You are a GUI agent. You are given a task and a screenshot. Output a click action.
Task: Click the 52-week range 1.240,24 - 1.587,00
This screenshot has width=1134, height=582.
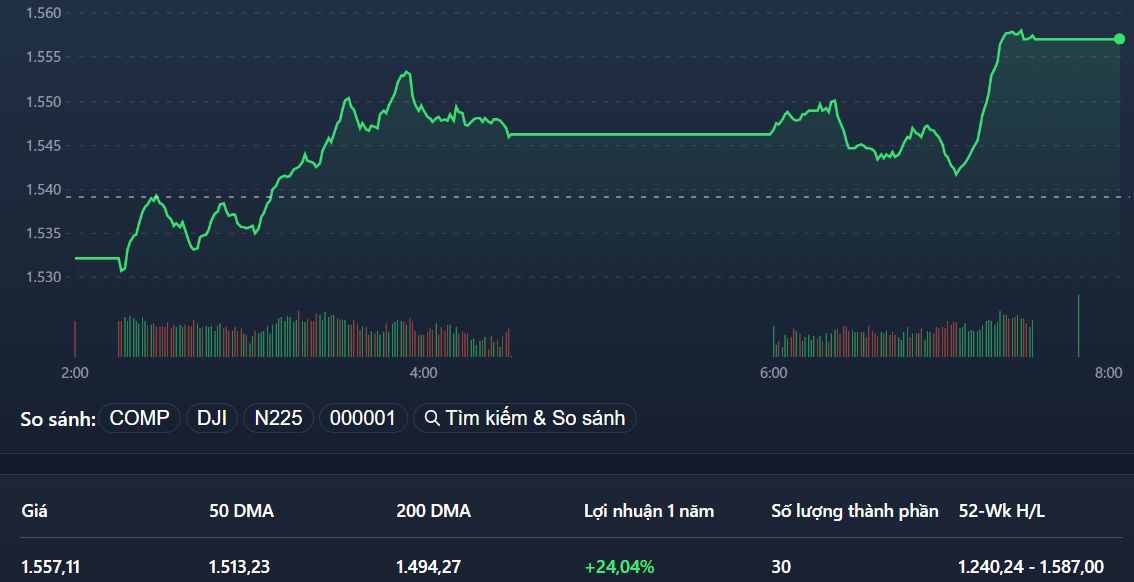[x=1033, y=565]
